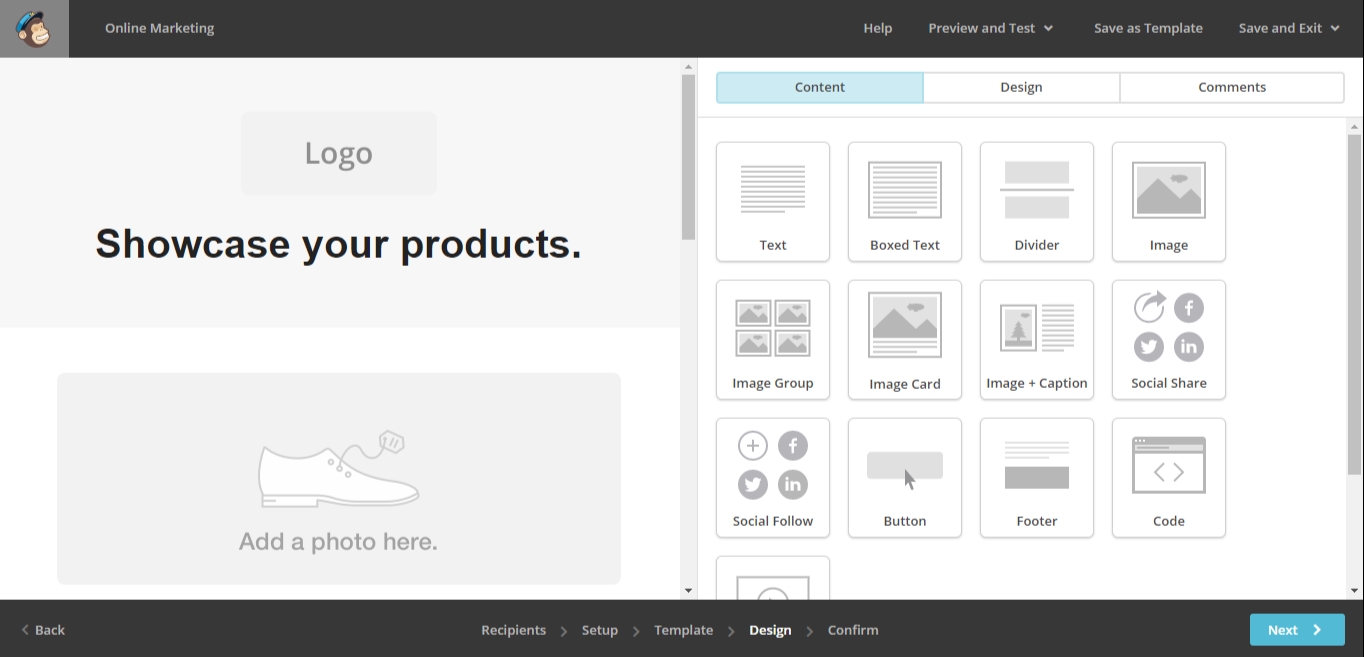
Task: Select the Design step in breadcrumb
Action: (770, 630)
